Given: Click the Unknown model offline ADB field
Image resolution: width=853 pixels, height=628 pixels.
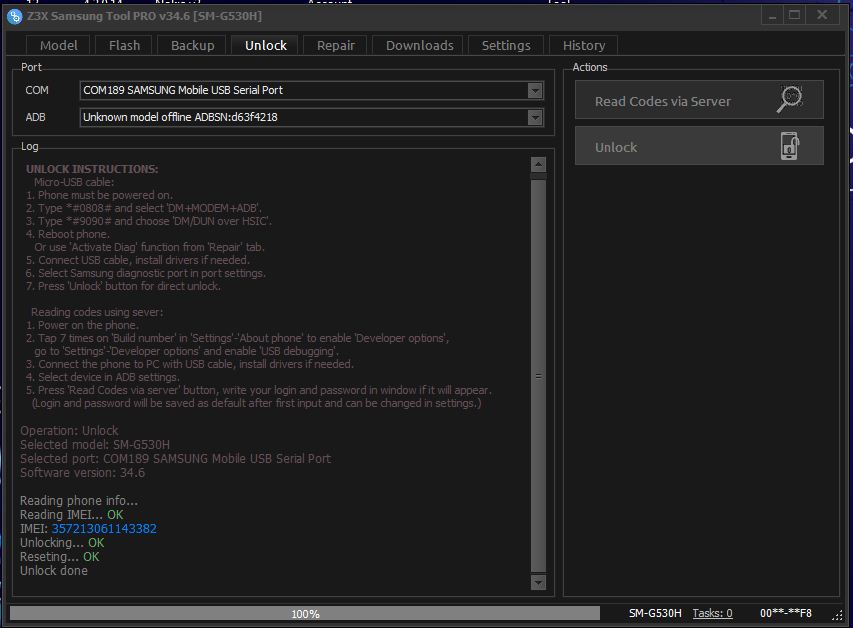Looking at the screenshot, I should pyautogui.click(x=312, y=117).
